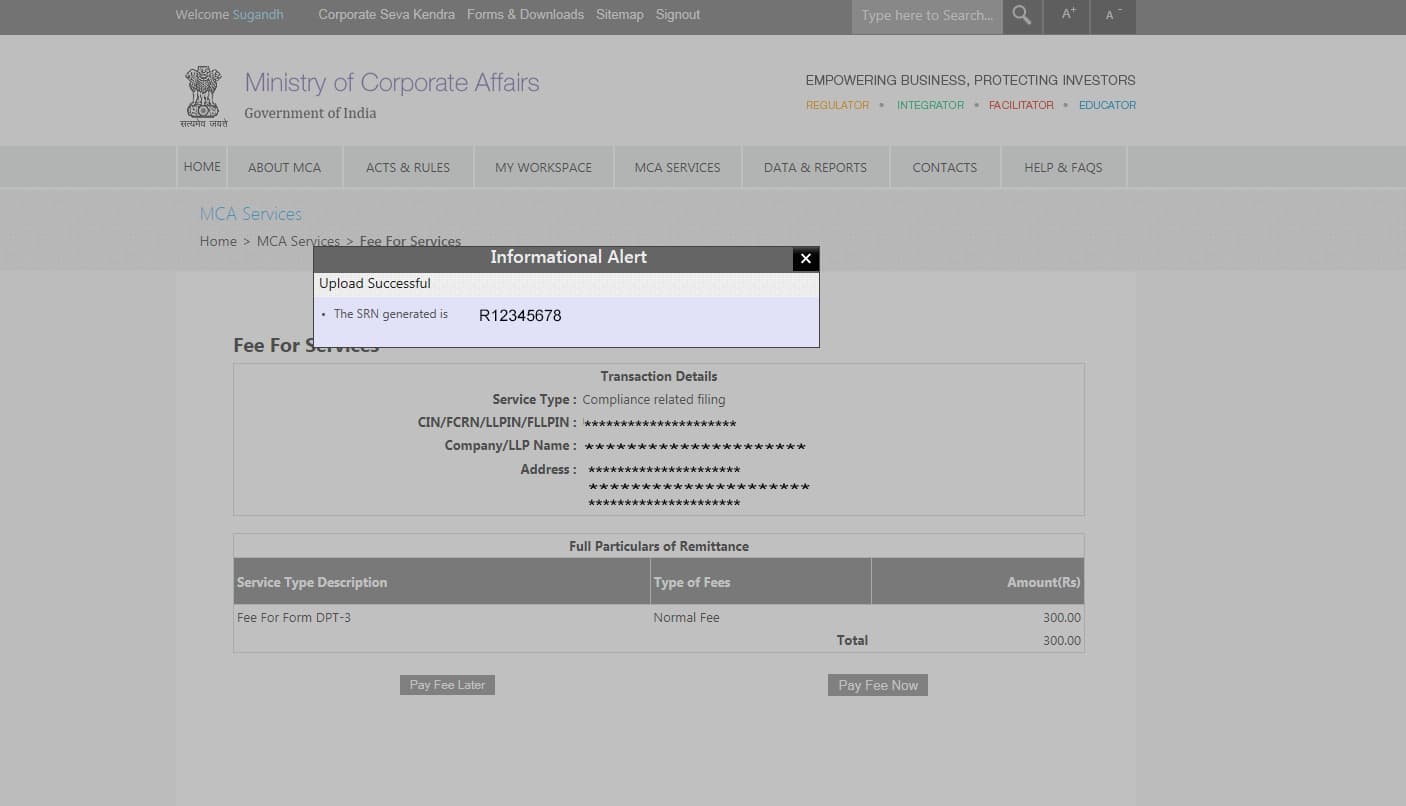Click the Upload Successful message text
The width and height of the screenshot is (1406, 806).
click(375, 284)
